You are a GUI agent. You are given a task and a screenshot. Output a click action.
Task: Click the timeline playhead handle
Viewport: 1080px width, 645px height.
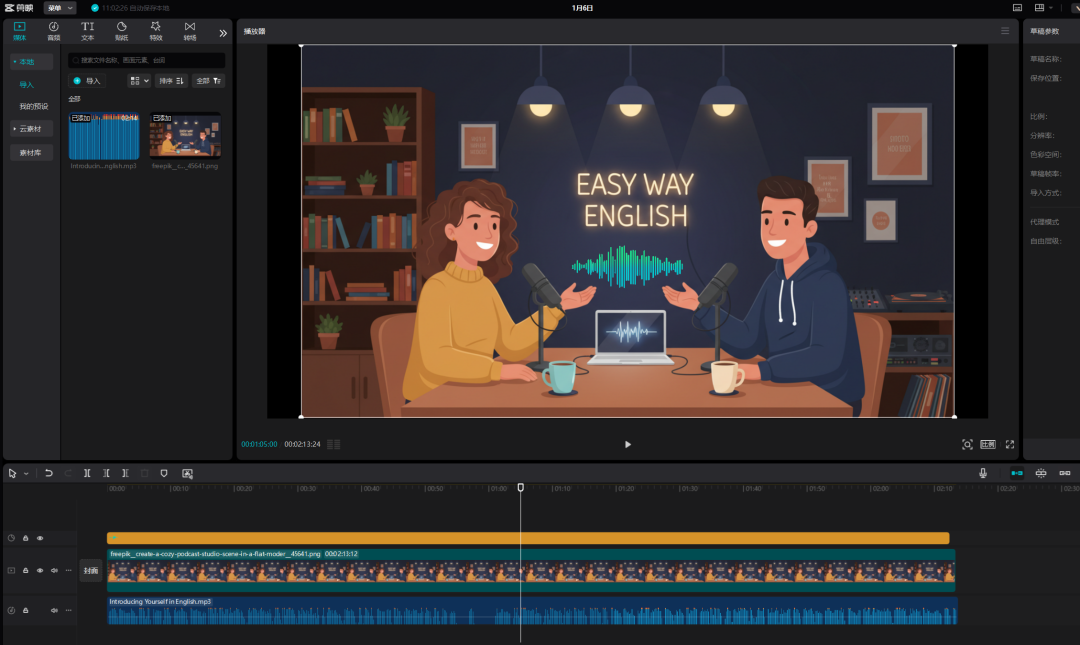point(520,487)
